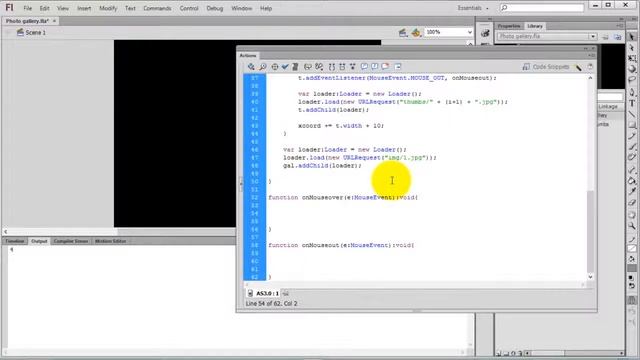Click the AS3.0 : 1 script tab
Viewport: 640px width, 360px height.
[x=263, y=293]
